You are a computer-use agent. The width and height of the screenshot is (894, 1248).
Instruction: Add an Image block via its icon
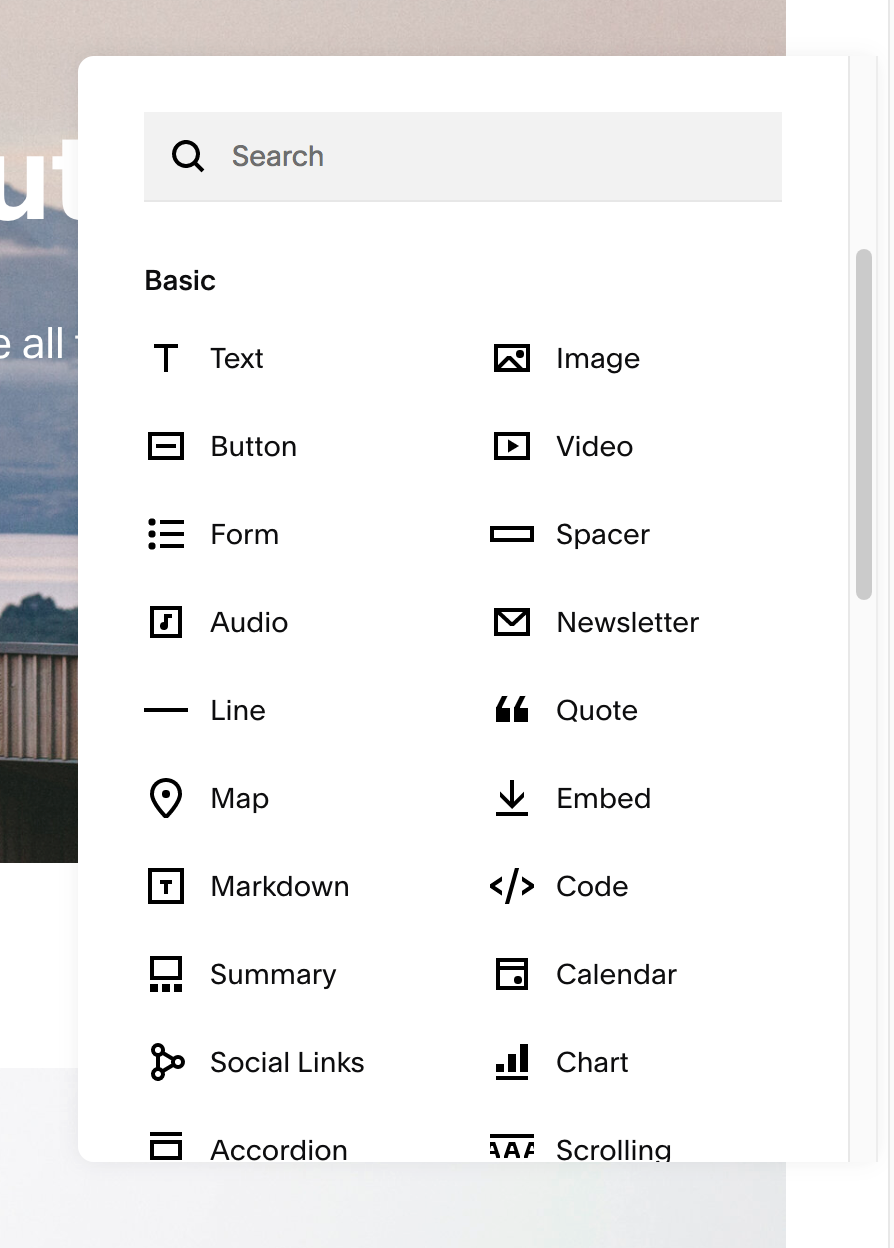pyautogui.click(x=512, y=358)
